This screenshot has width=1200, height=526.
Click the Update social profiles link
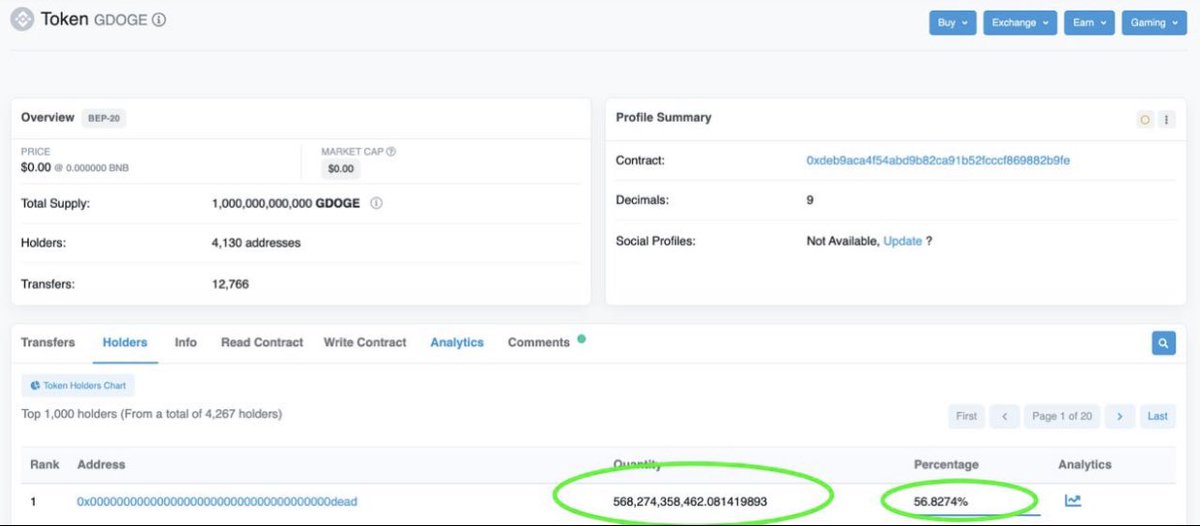pos(902,241)
